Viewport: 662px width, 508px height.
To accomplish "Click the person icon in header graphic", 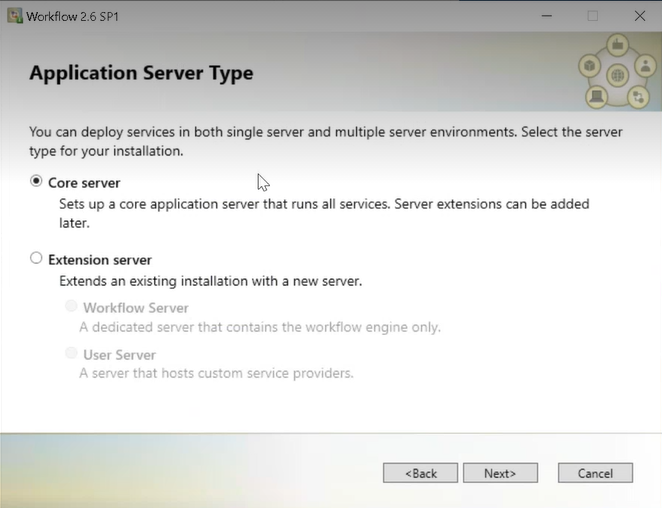I will pos(646,65).
